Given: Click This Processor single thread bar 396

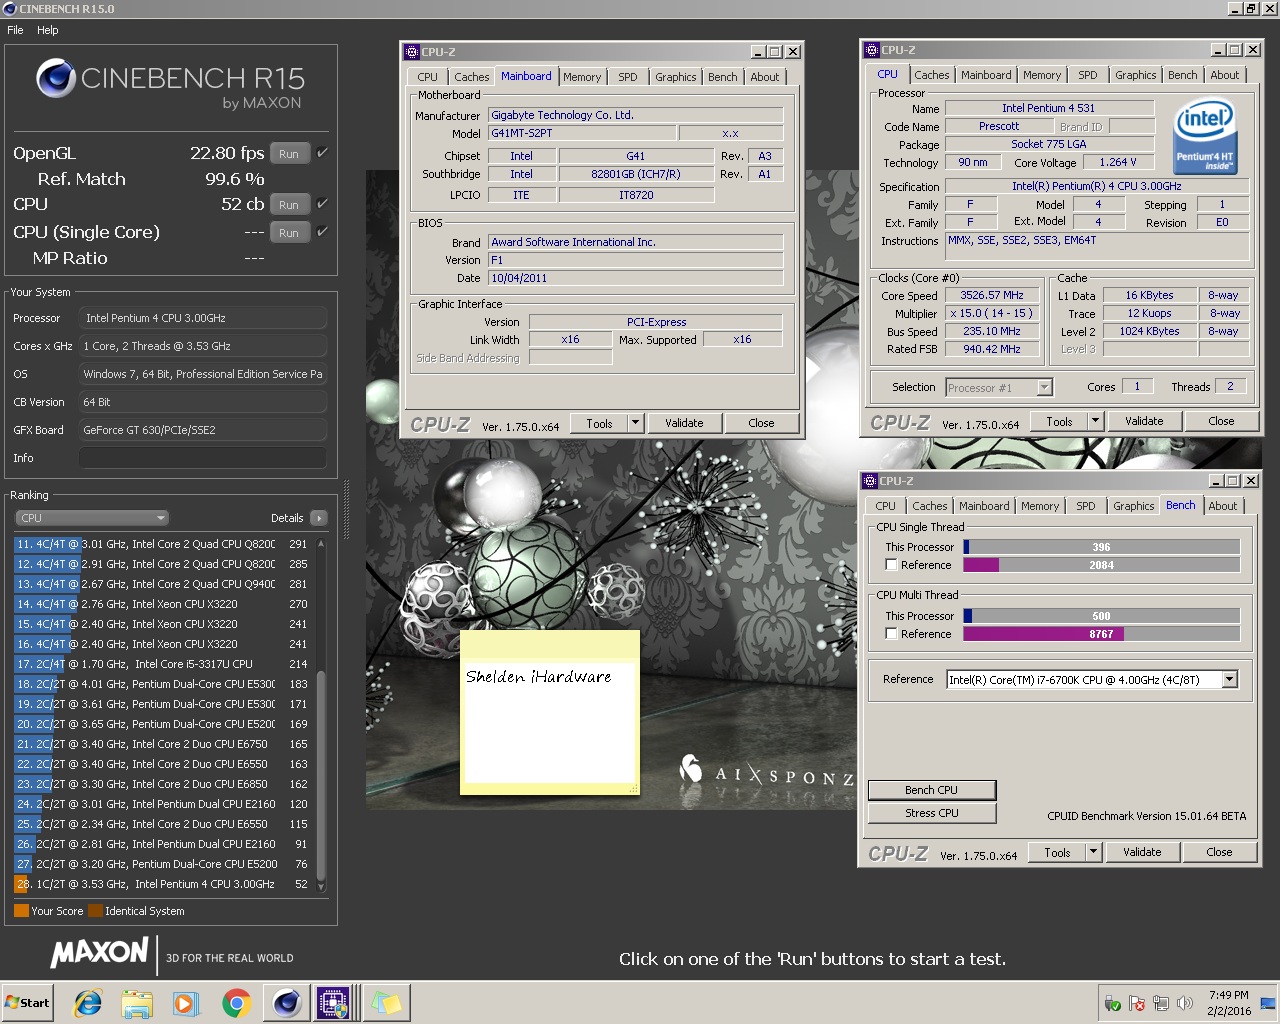Looking at the screenshot, I should 1101,547.
